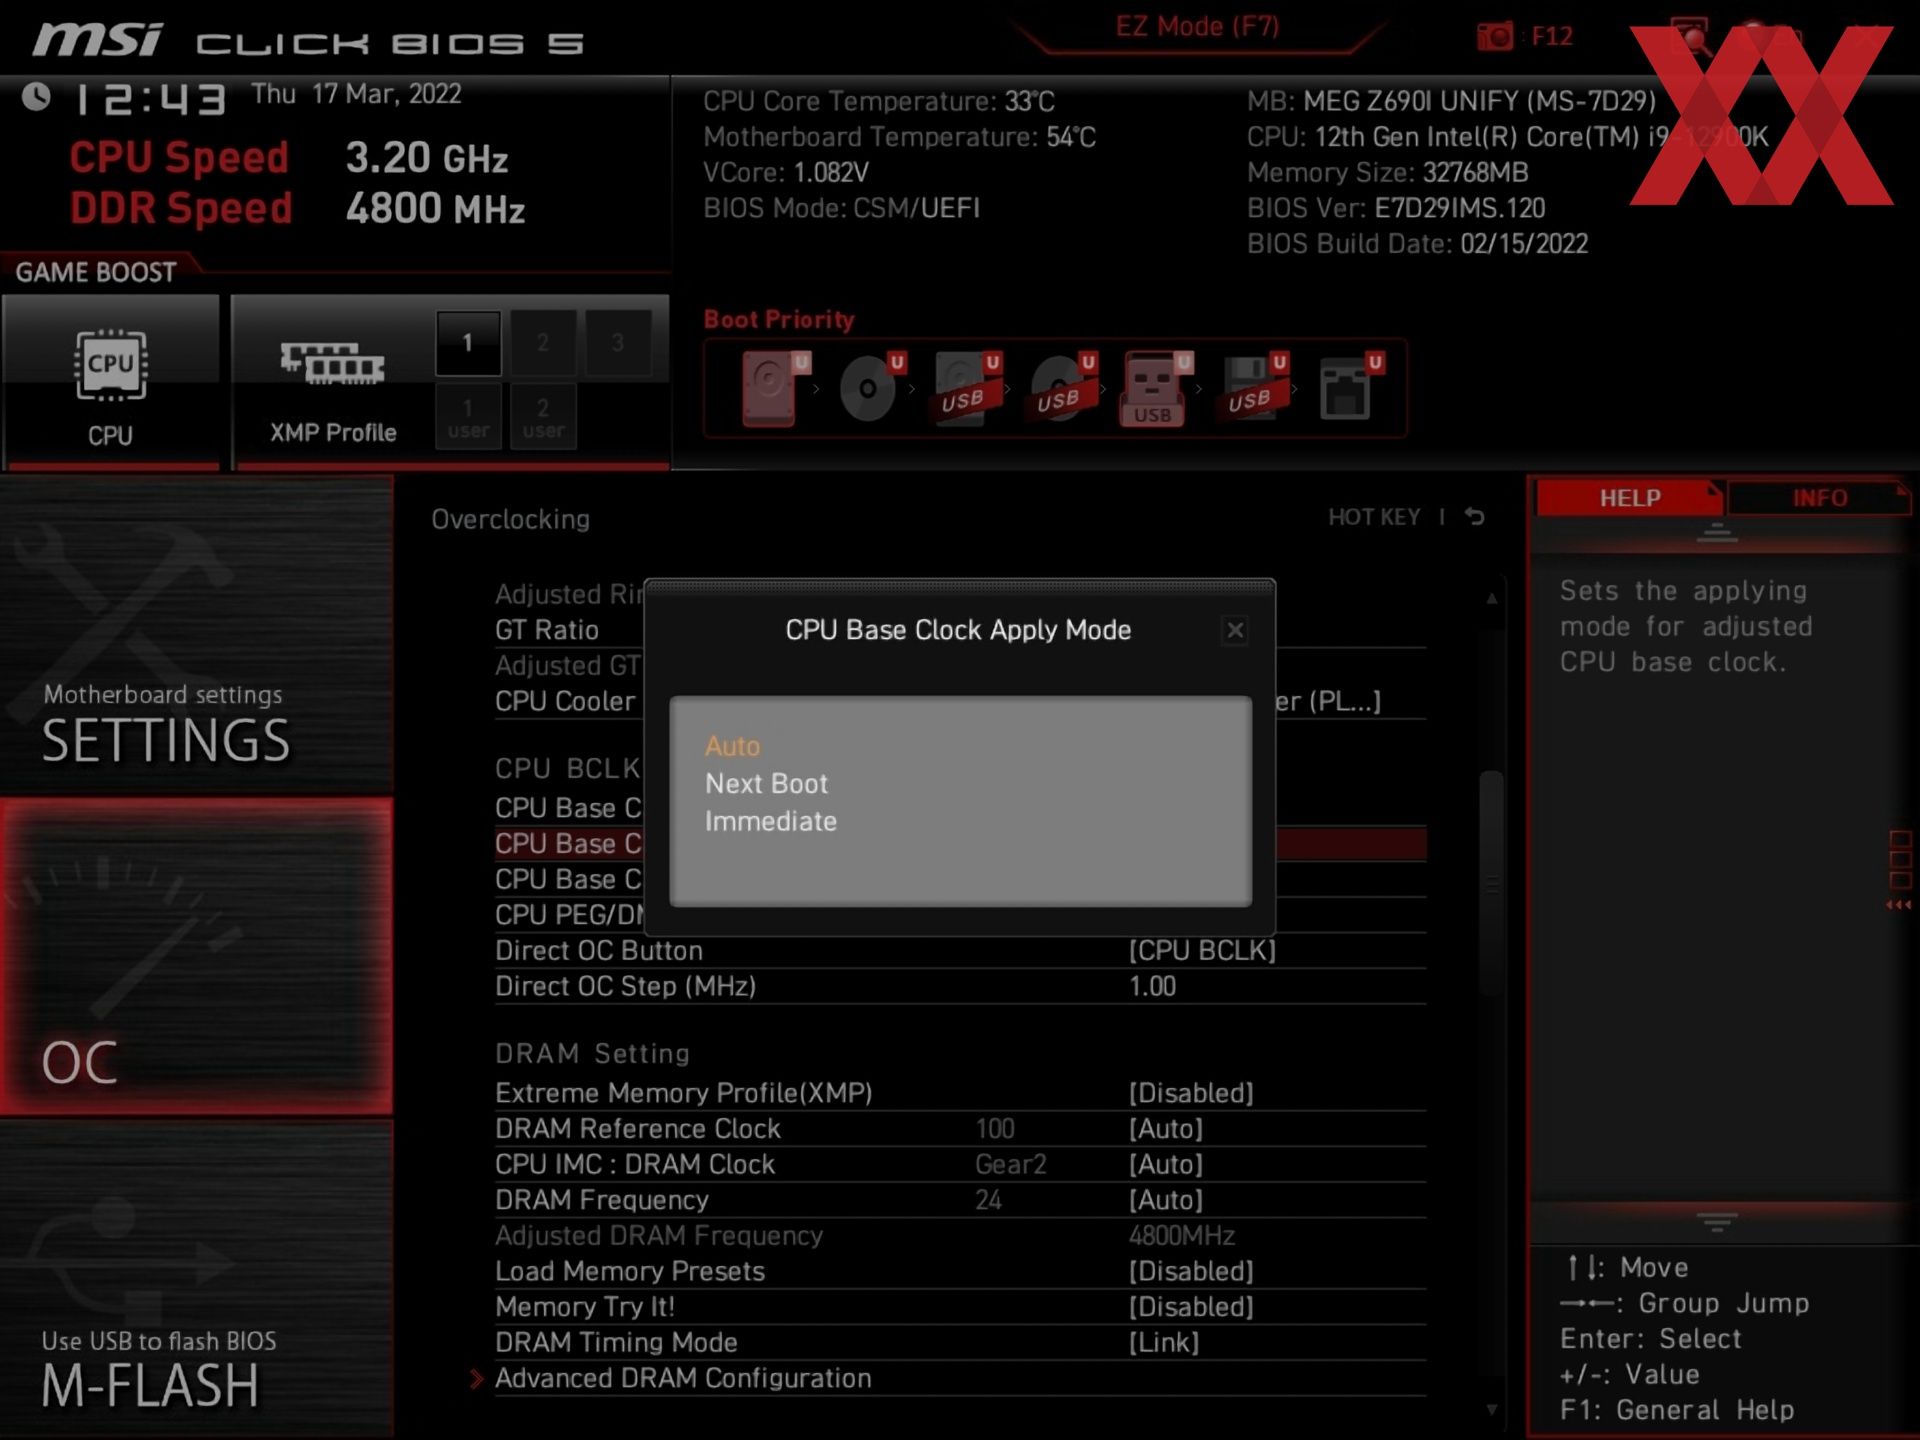The height and width of the screenshot is (1440, 1920).
Task: Click the USB floppy boot device icon
Action: [x=1254, y=388]
